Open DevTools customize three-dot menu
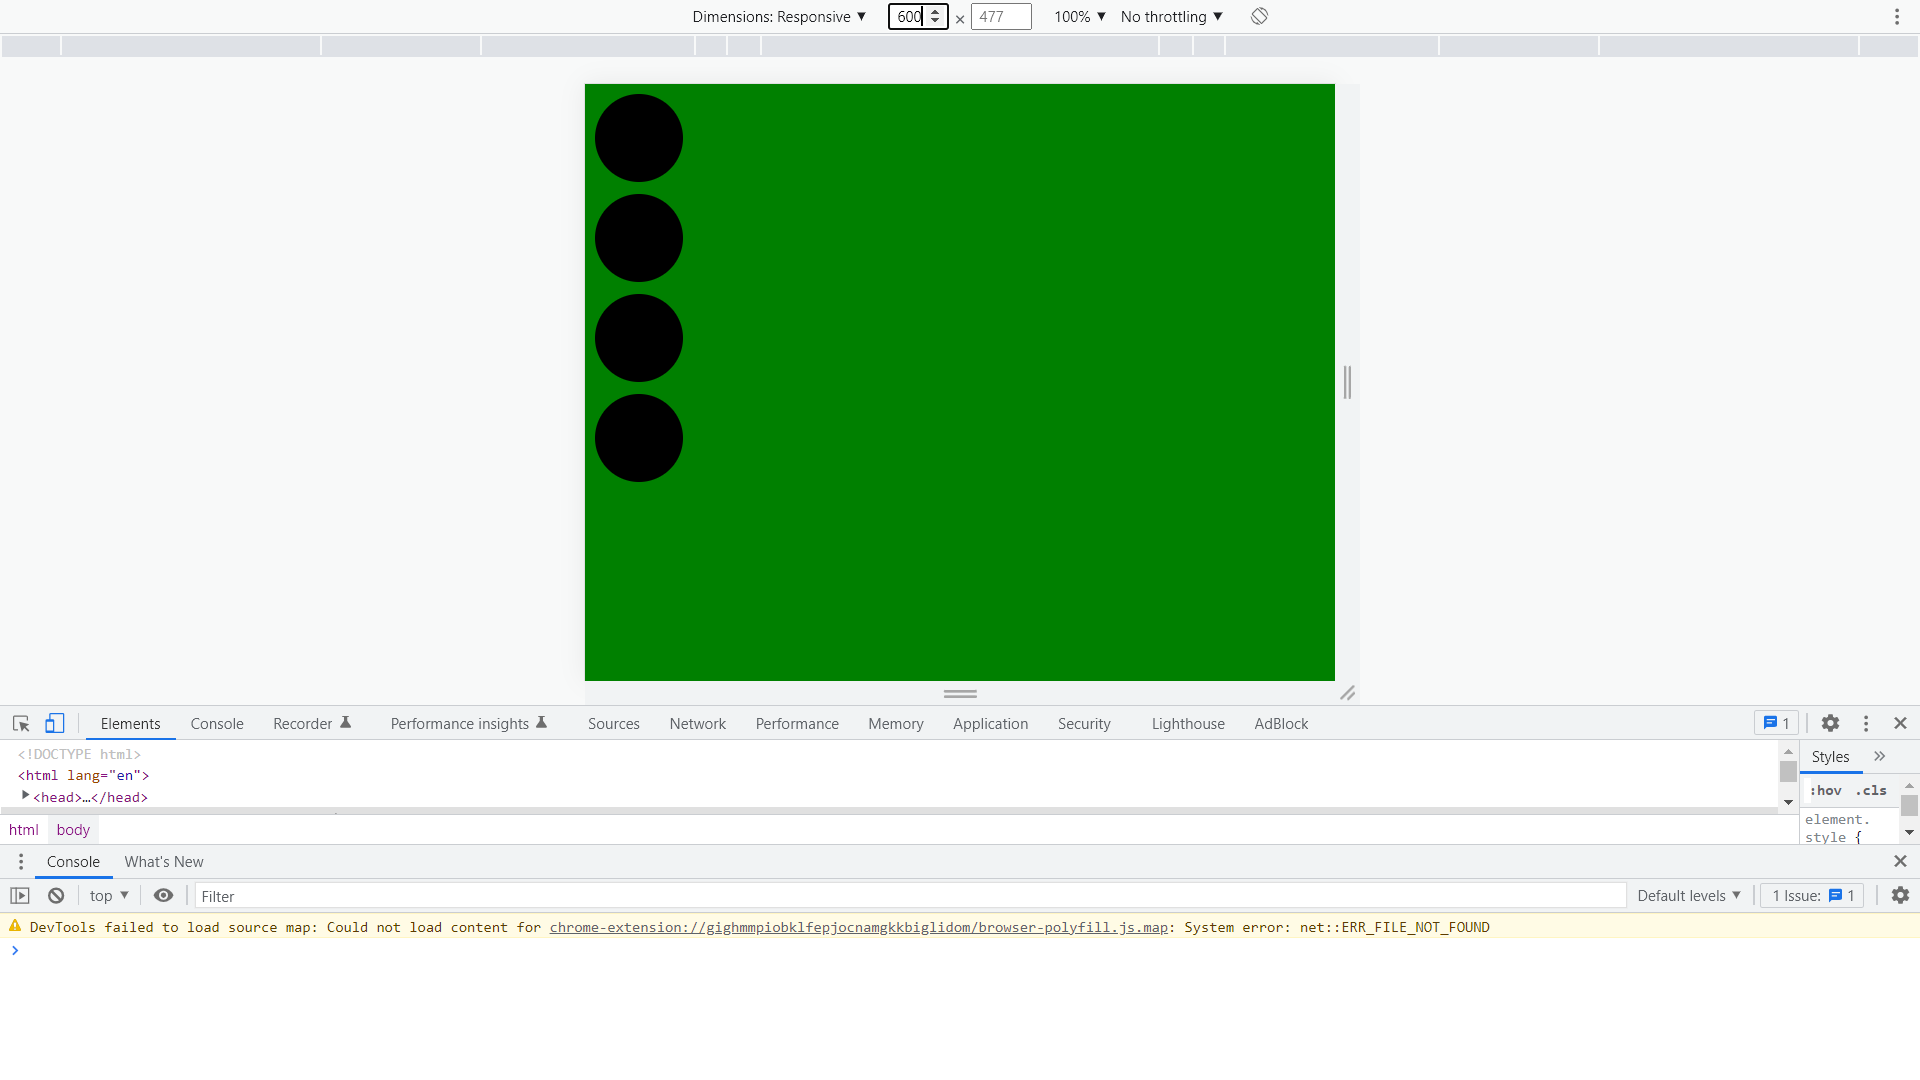This screenshot has height=1080, width=1920. pyautogui.click(x=1866, y=723)
